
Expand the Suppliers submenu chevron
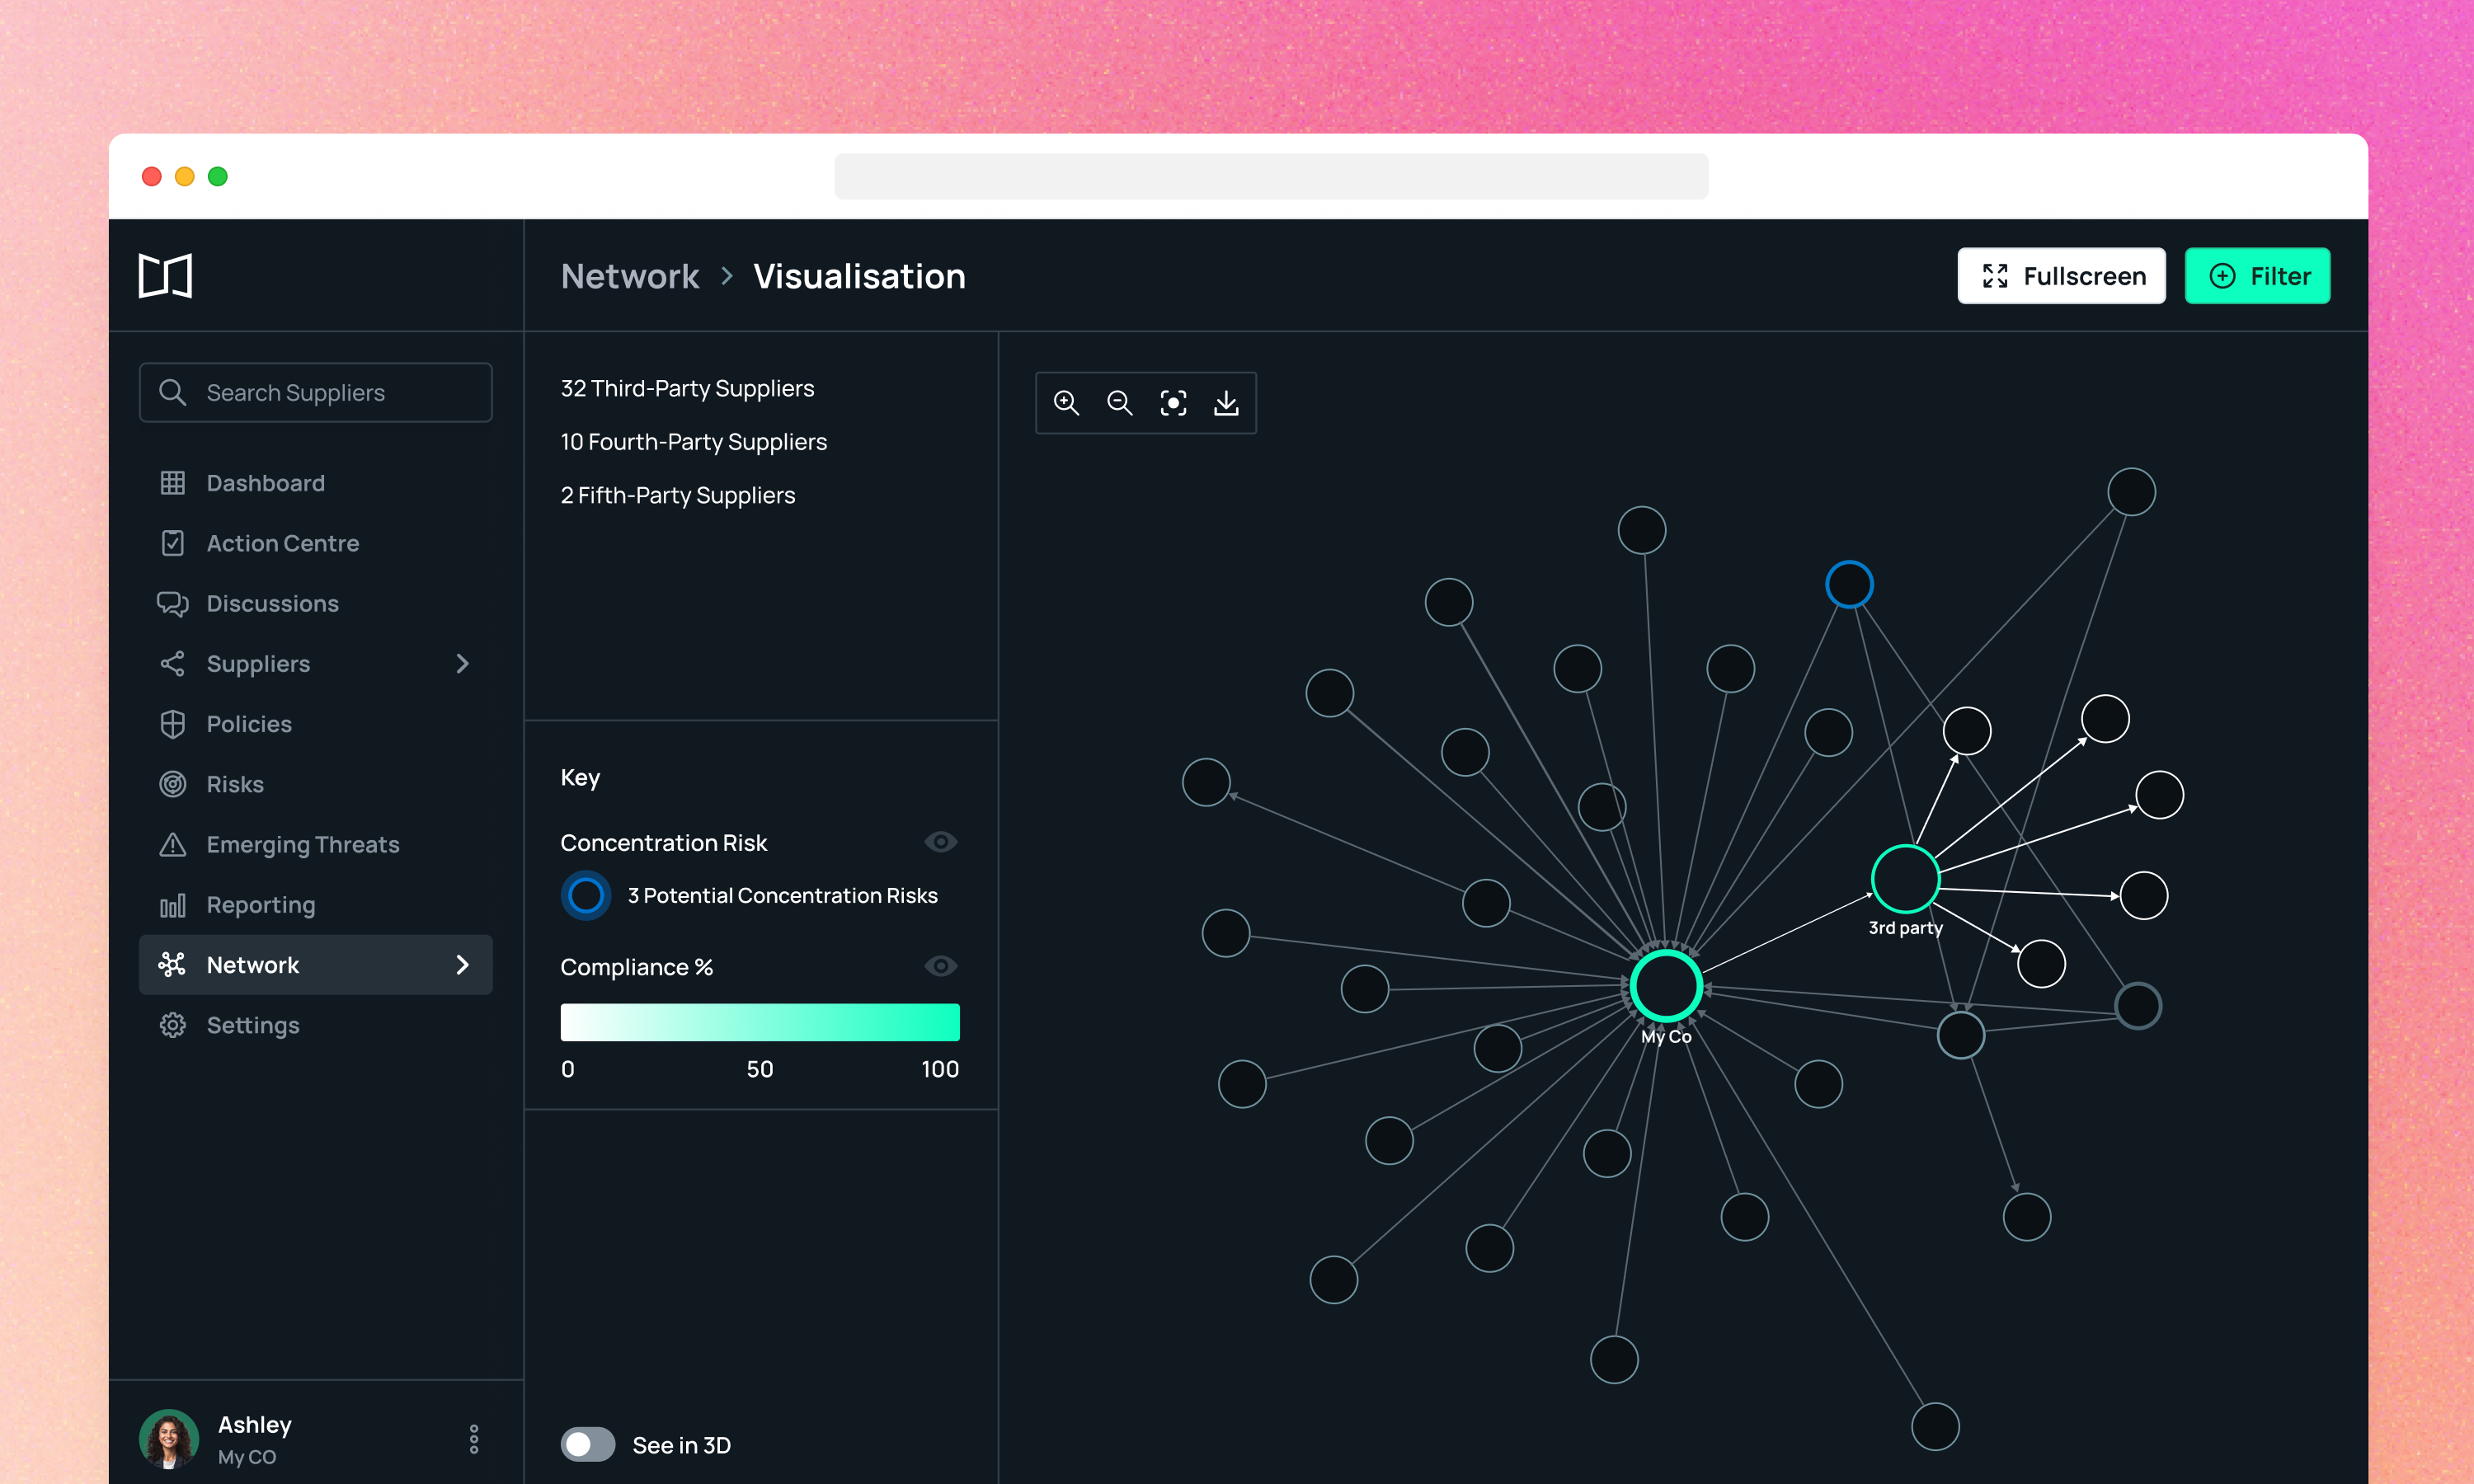[x=462, y=663]
